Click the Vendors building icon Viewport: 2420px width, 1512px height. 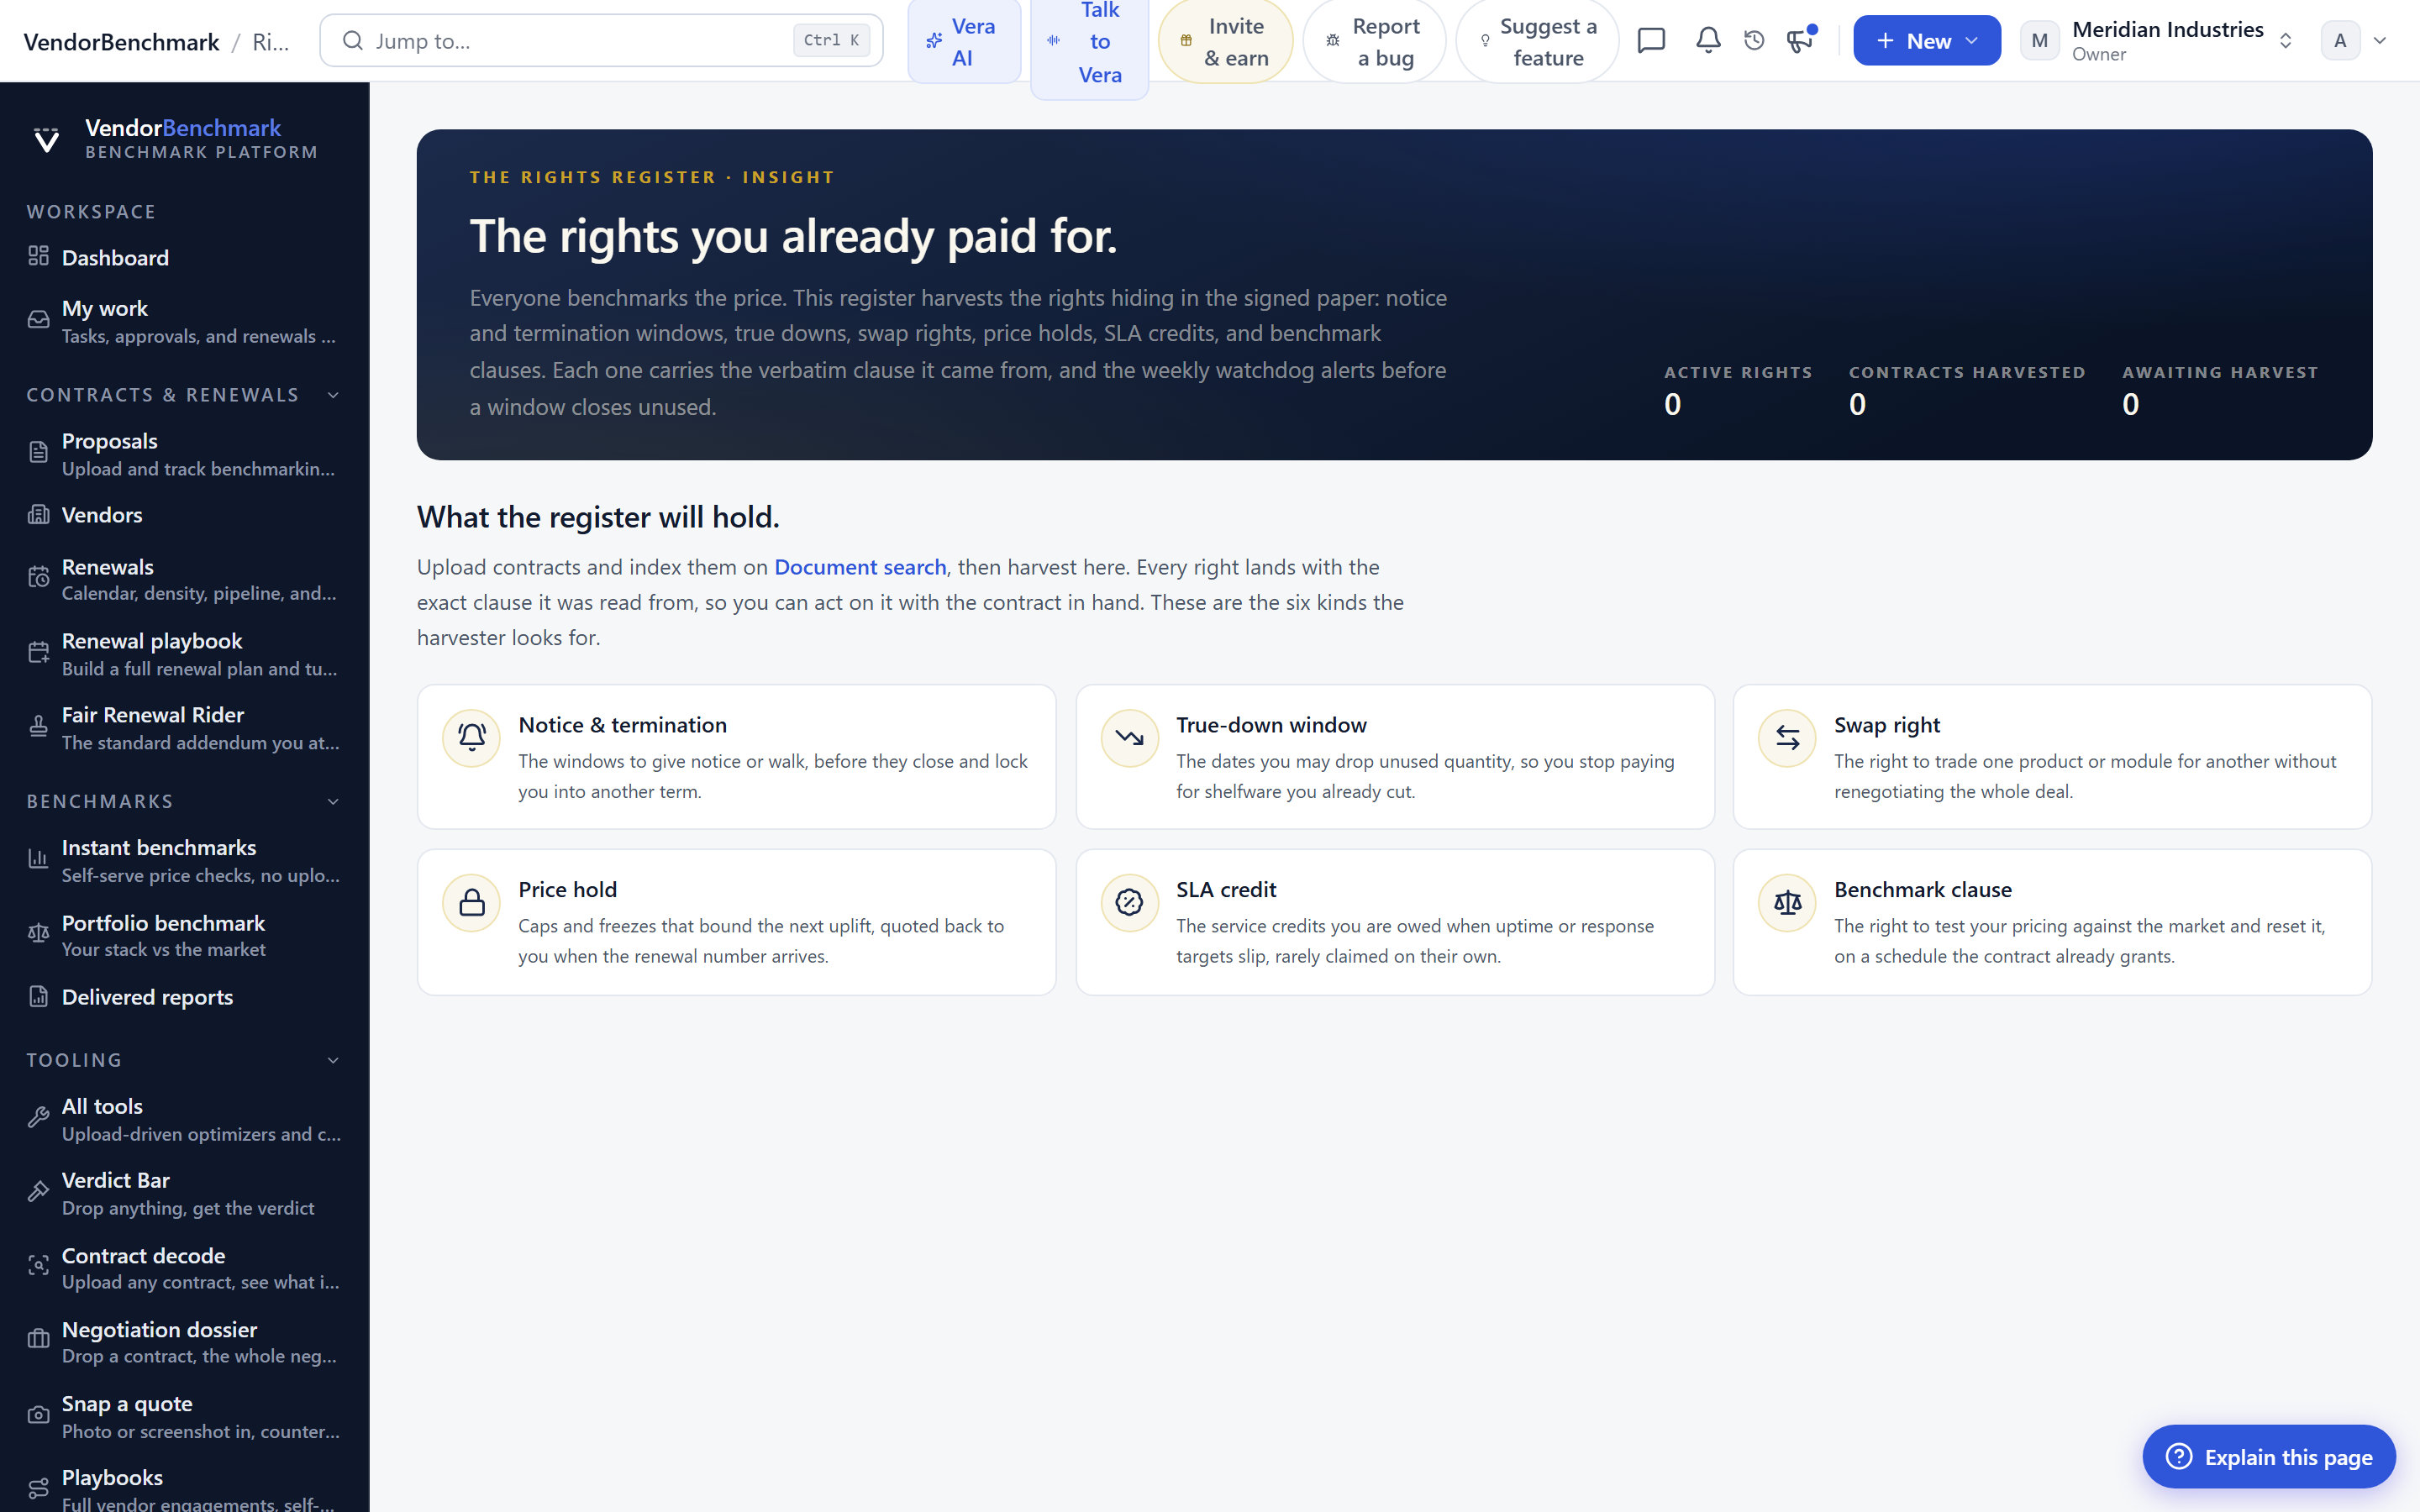pyautogui.click(x=38, y=514)
